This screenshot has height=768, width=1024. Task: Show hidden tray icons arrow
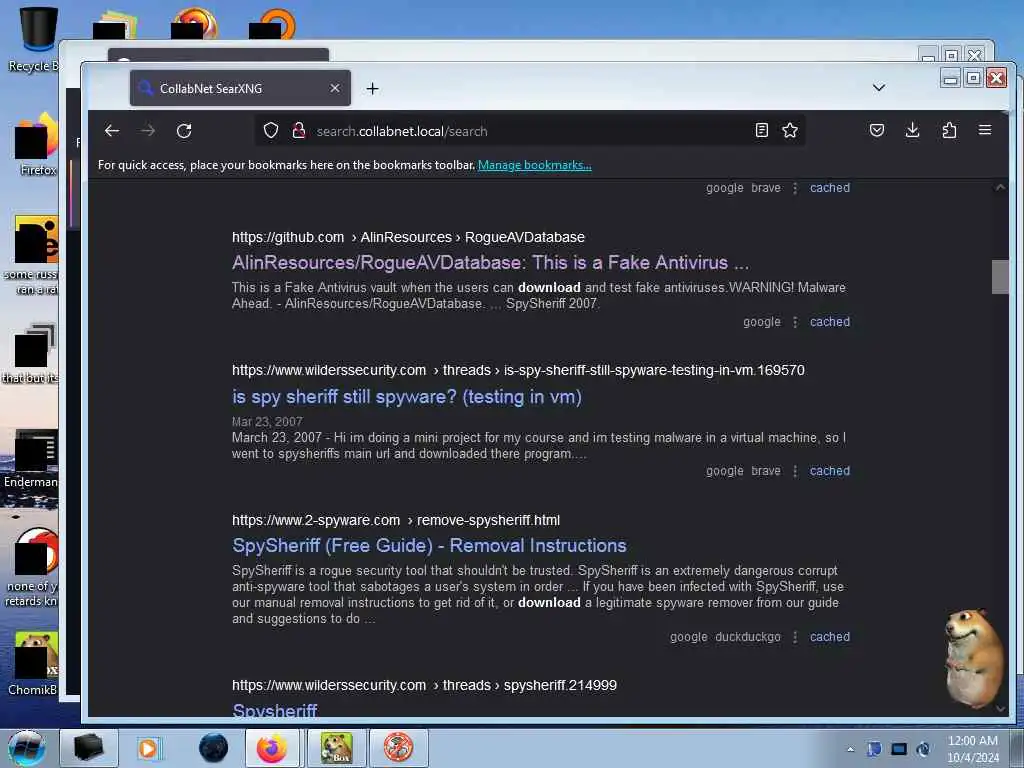850,749
